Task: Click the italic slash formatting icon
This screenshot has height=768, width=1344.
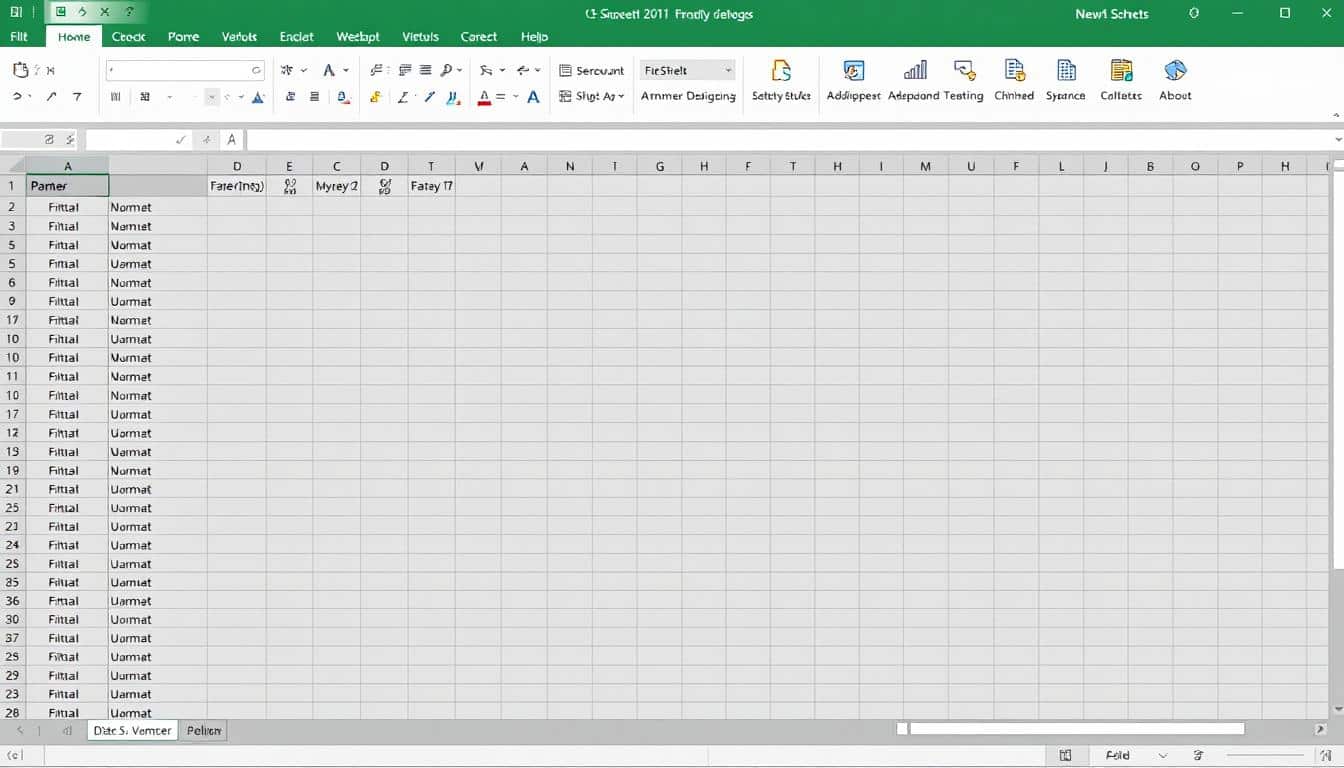Action: [403, 97]
